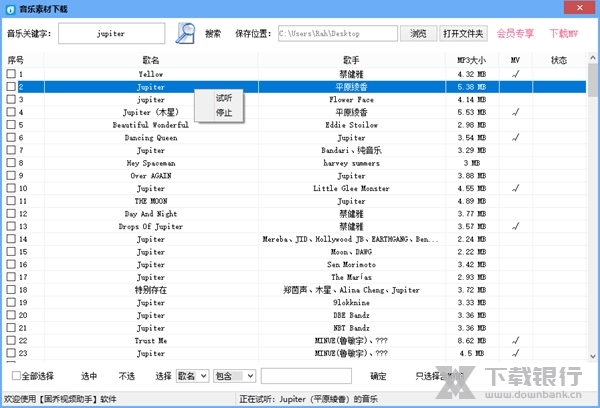Focus the filter text box beside 包含
Image resolution: width=600 pixels, height=408 pixels.
pyautogui.click(x=306, y=376)
